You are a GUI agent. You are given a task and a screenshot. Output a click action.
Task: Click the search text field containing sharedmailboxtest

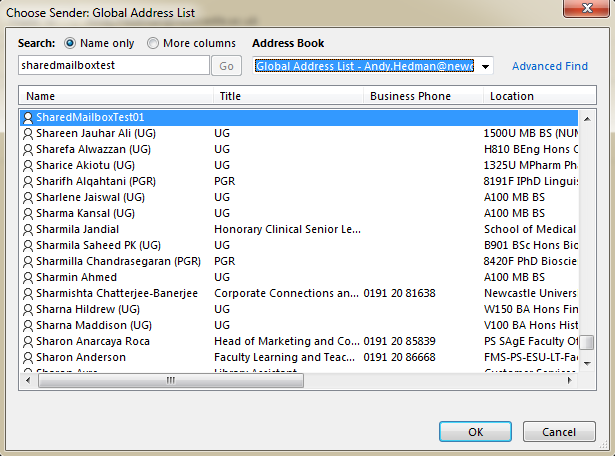pos(113,66)
